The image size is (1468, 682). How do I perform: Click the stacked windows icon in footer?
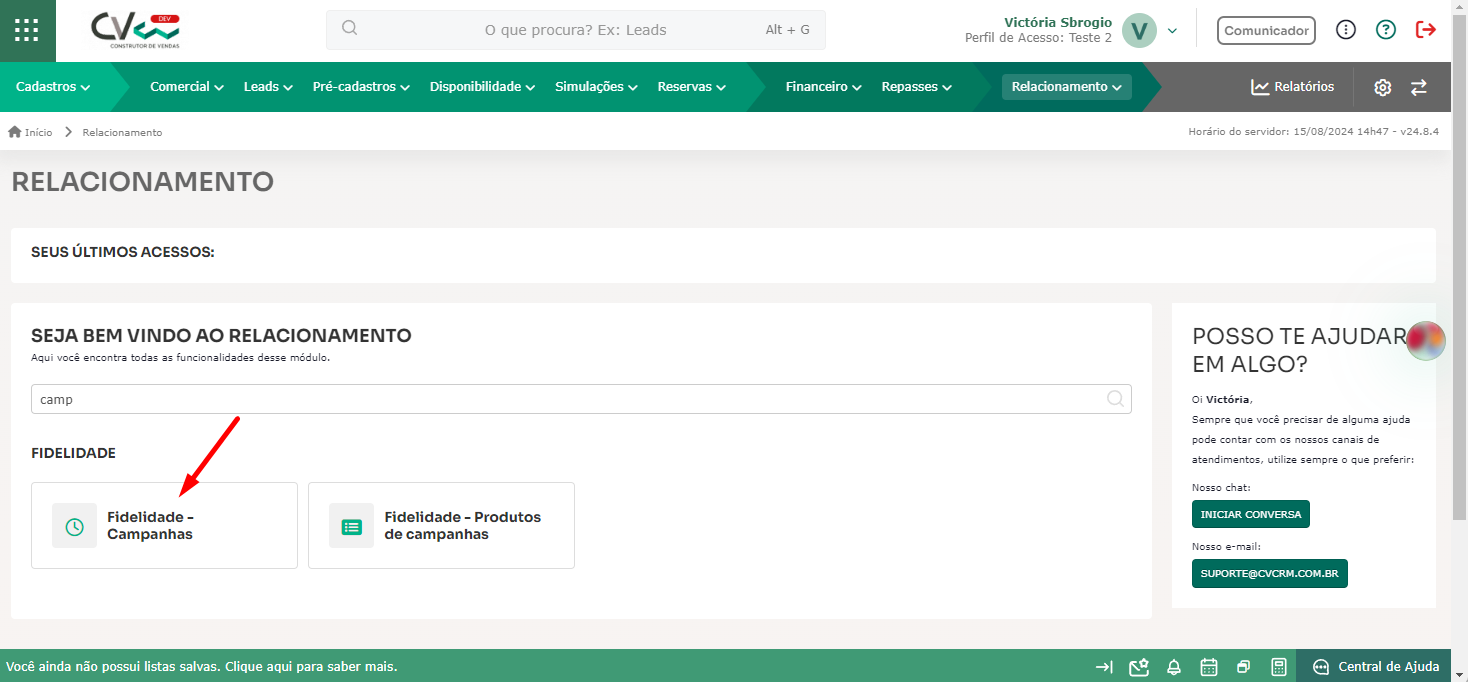(x=1243, y=667)
